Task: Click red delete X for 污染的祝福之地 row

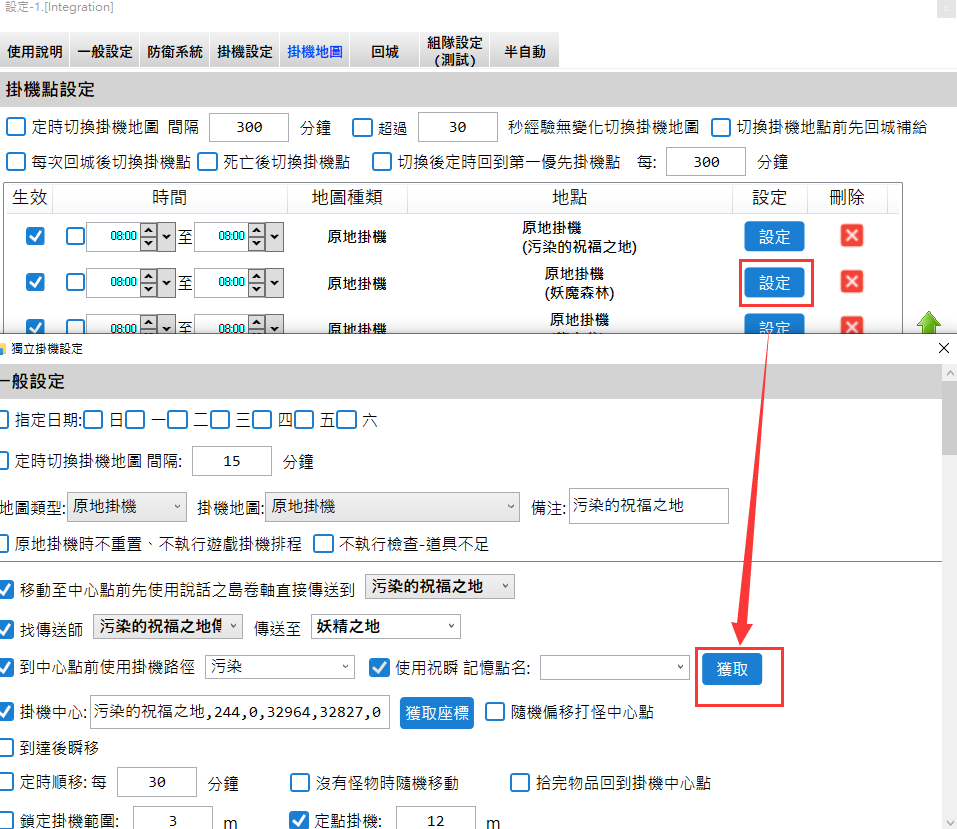Action: (851, 236)
